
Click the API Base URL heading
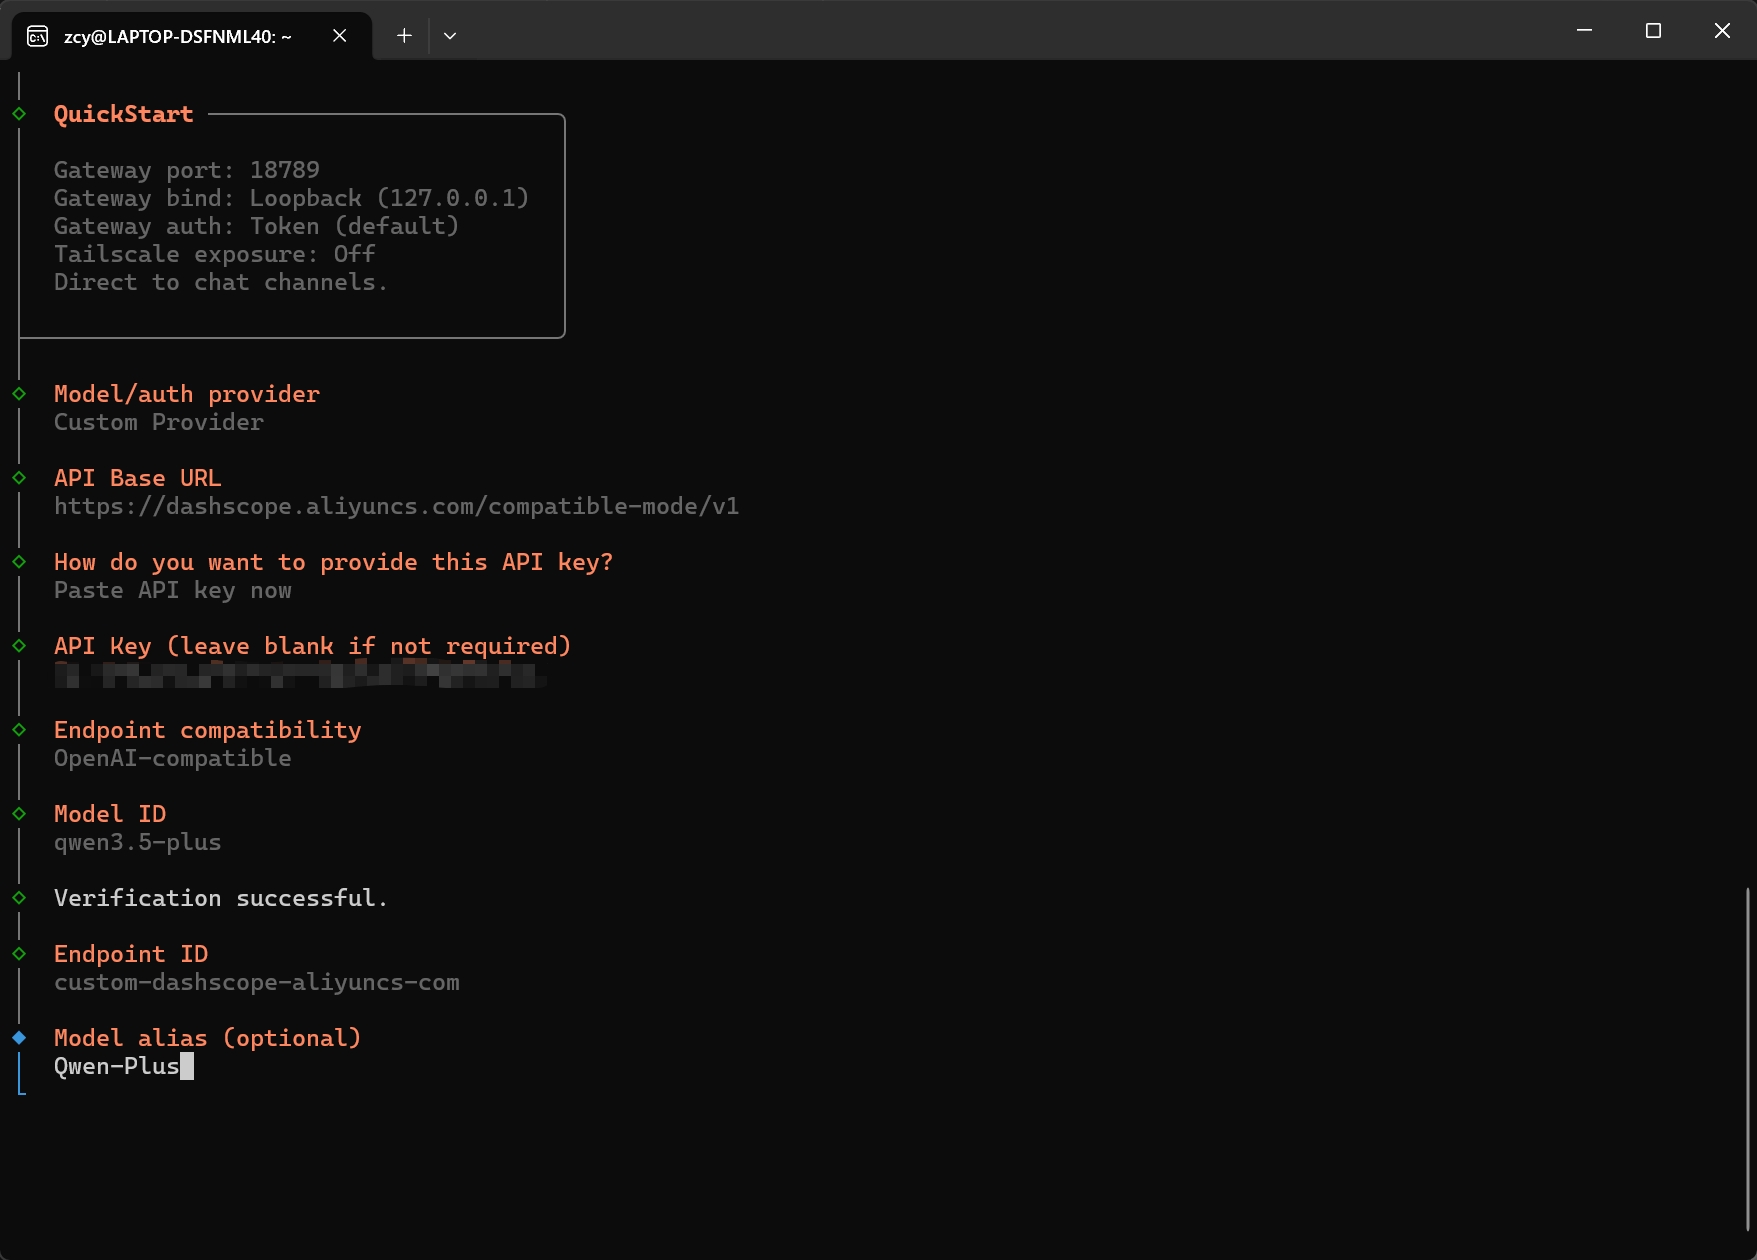(x=138, y=478)
